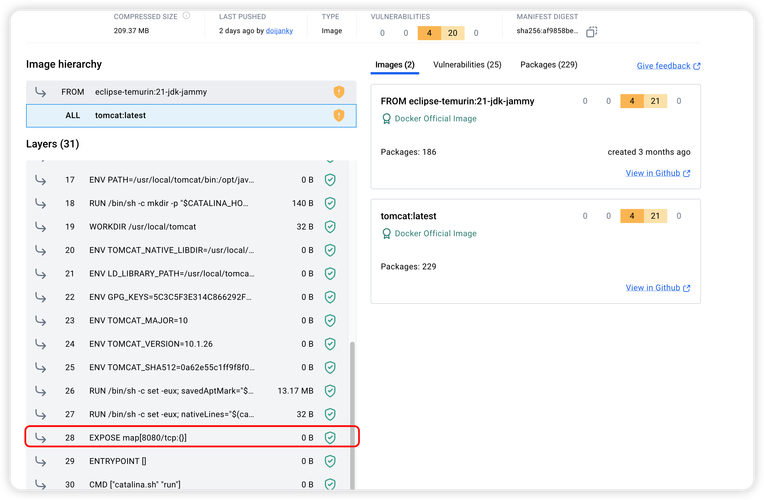Click the layers list vertical scrollbar

352,415
